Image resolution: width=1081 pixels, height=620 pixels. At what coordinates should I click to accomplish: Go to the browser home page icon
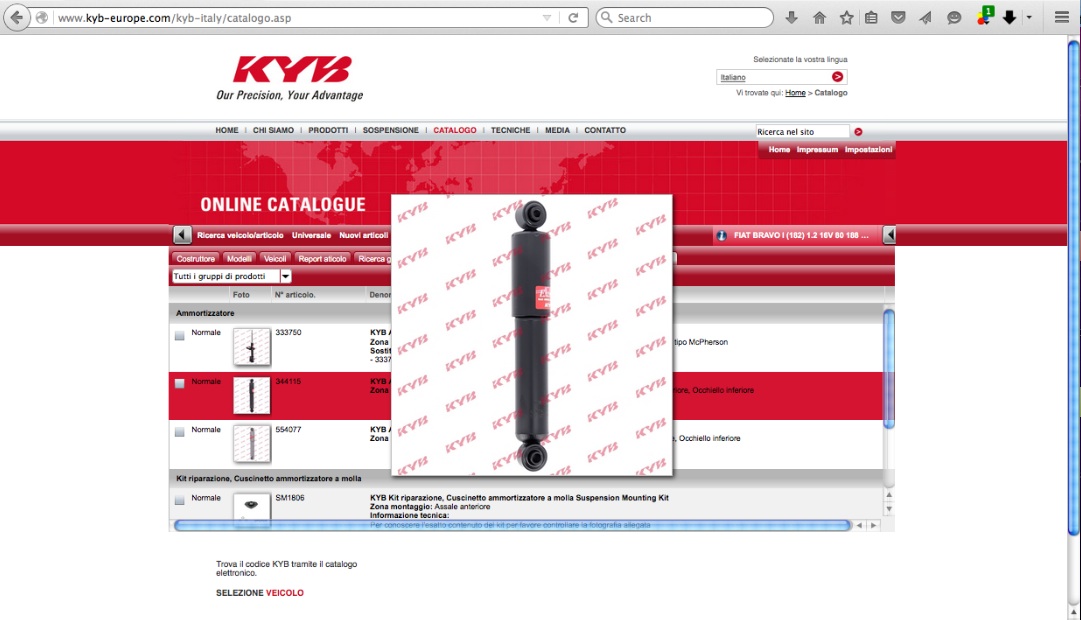pos(819,18)
